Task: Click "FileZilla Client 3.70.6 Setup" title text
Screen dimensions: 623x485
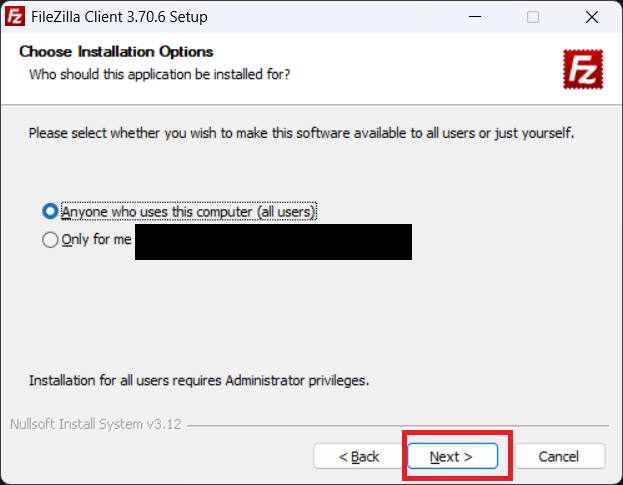Action: pyautogui.click(x=119, y=17)
